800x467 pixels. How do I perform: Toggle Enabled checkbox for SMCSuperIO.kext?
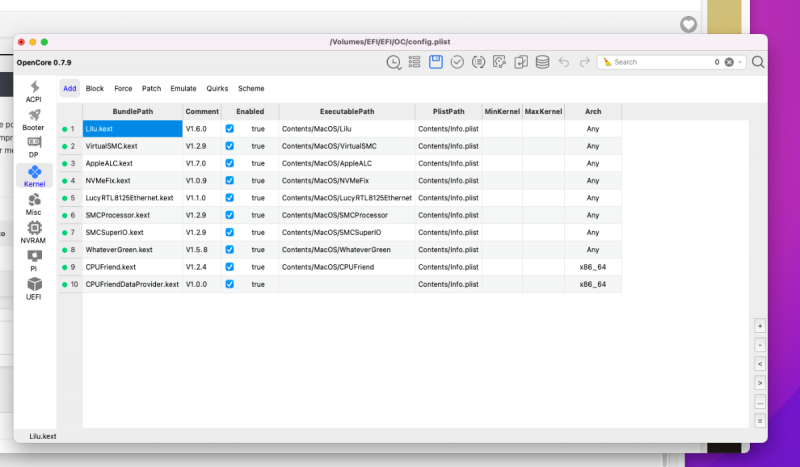(x=230, y=232)
